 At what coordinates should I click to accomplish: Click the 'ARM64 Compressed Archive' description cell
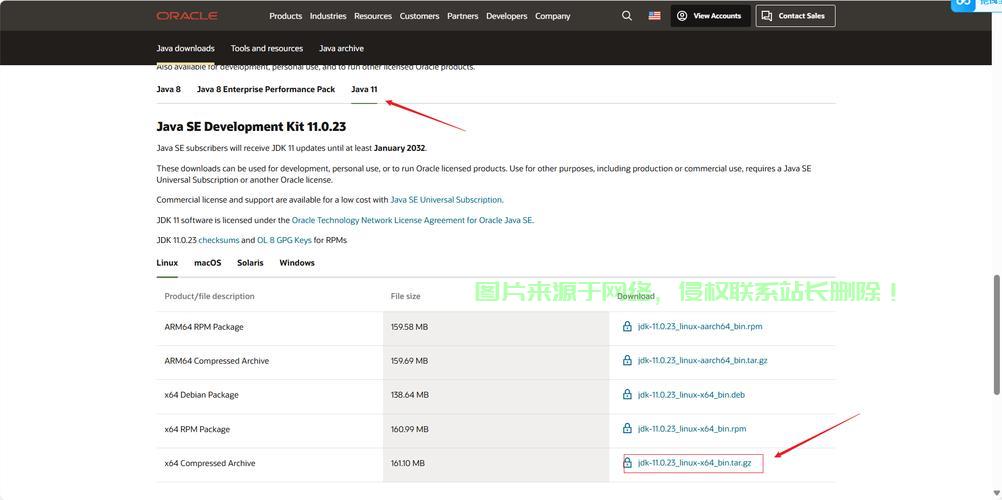(x=270, y=361)
